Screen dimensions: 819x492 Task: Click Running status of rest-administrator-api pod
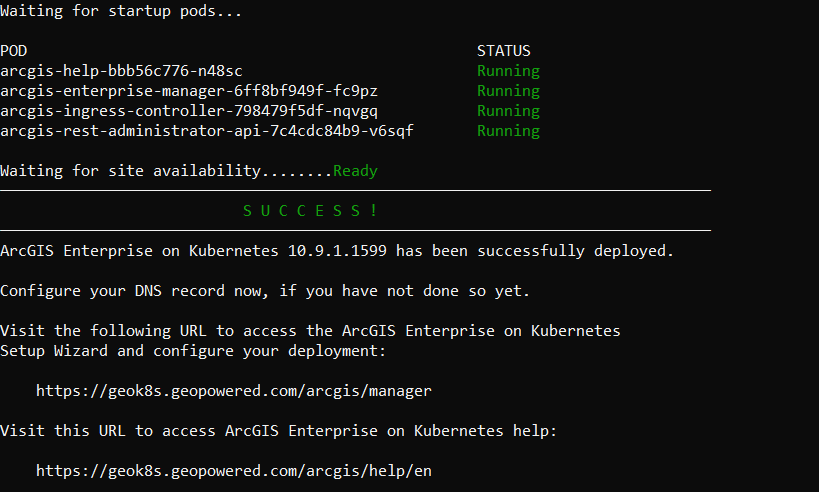508,131
